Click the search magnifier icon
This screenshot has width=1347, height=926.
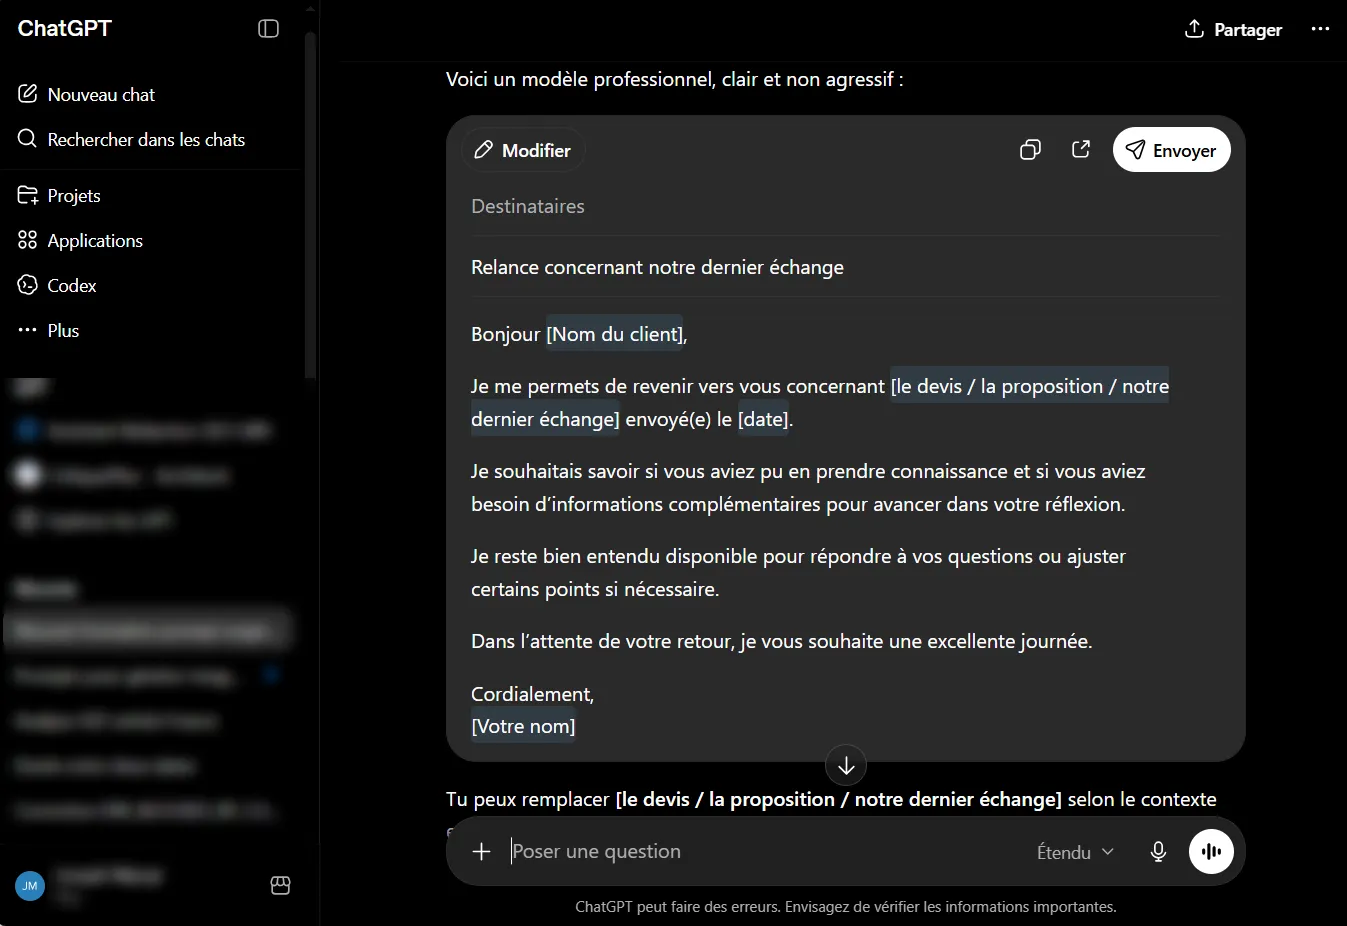[x=27, y=139]
